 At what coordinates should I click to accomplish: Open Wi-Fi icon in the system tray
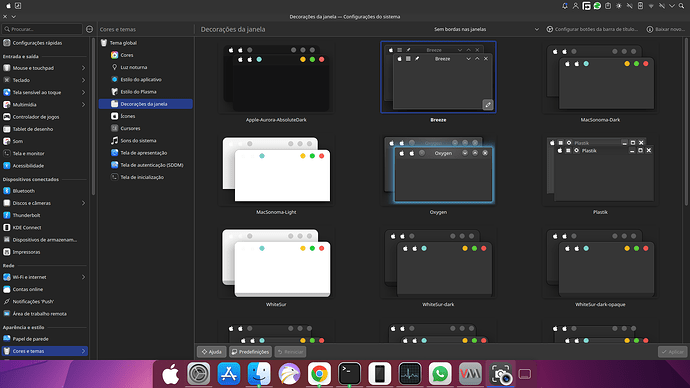651,6
